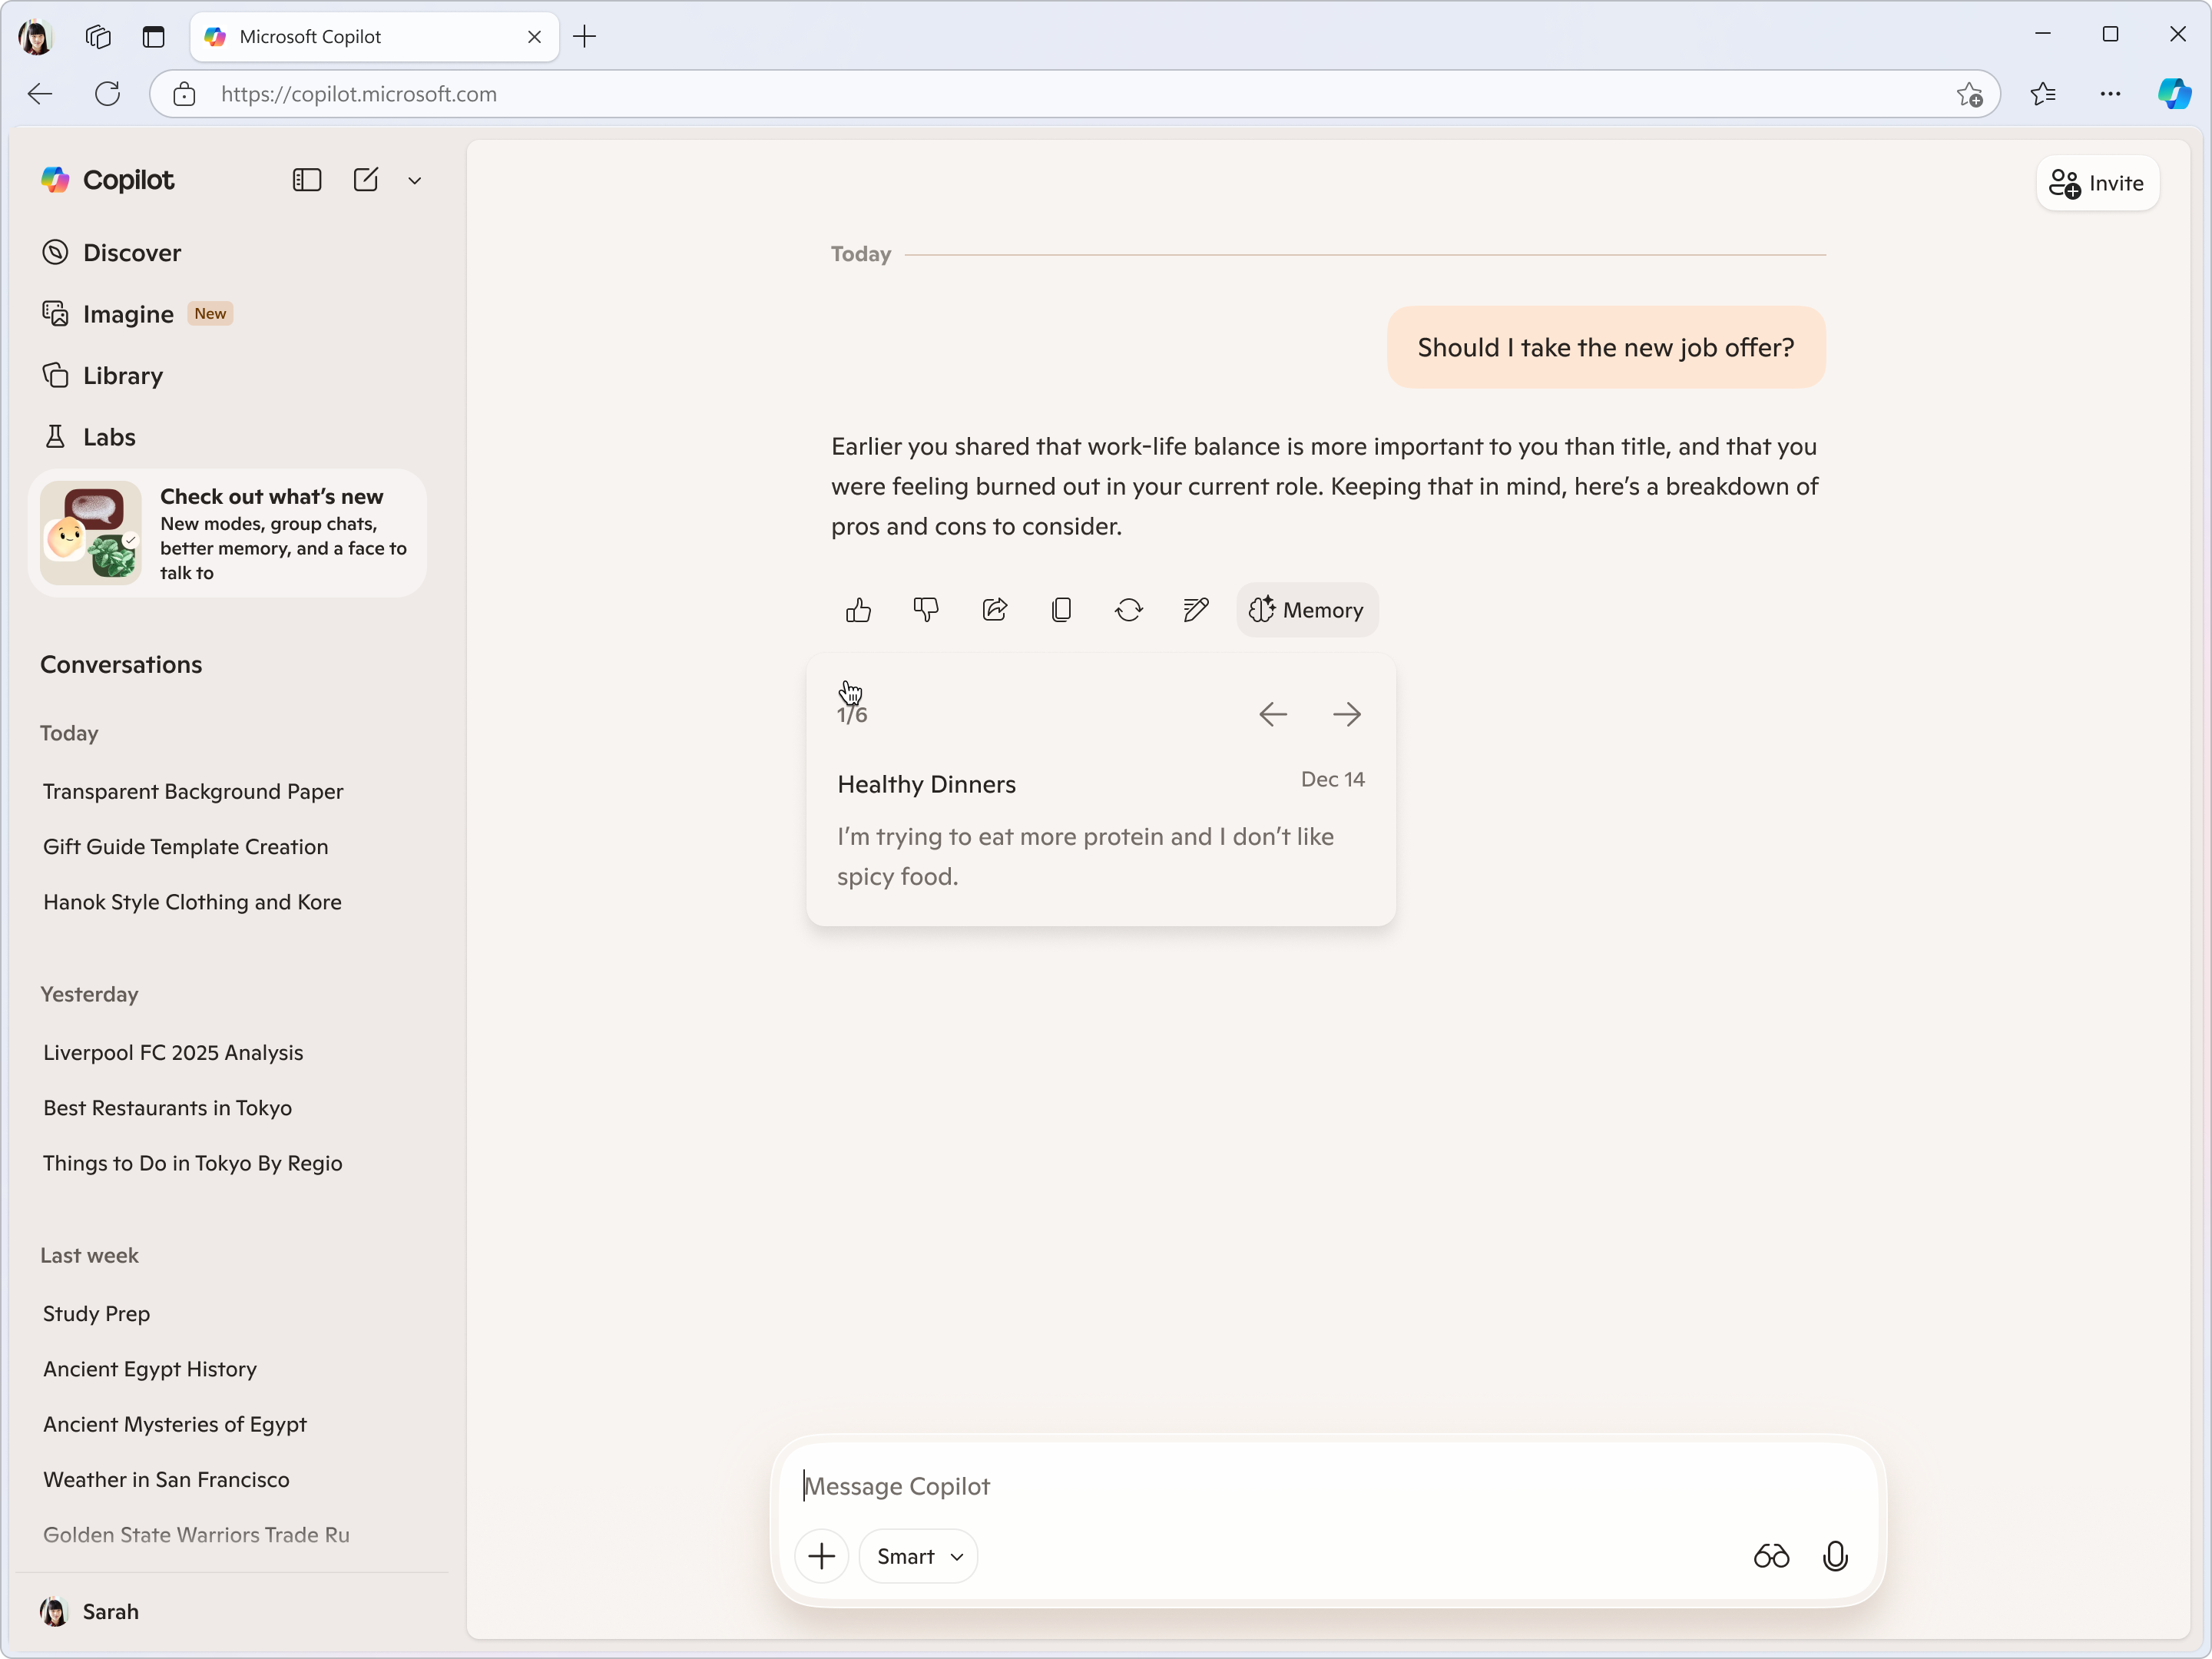Regenerate the response with refresh icon
The width and height of the screenshot is (2212, 1659).
(1129, 610)
